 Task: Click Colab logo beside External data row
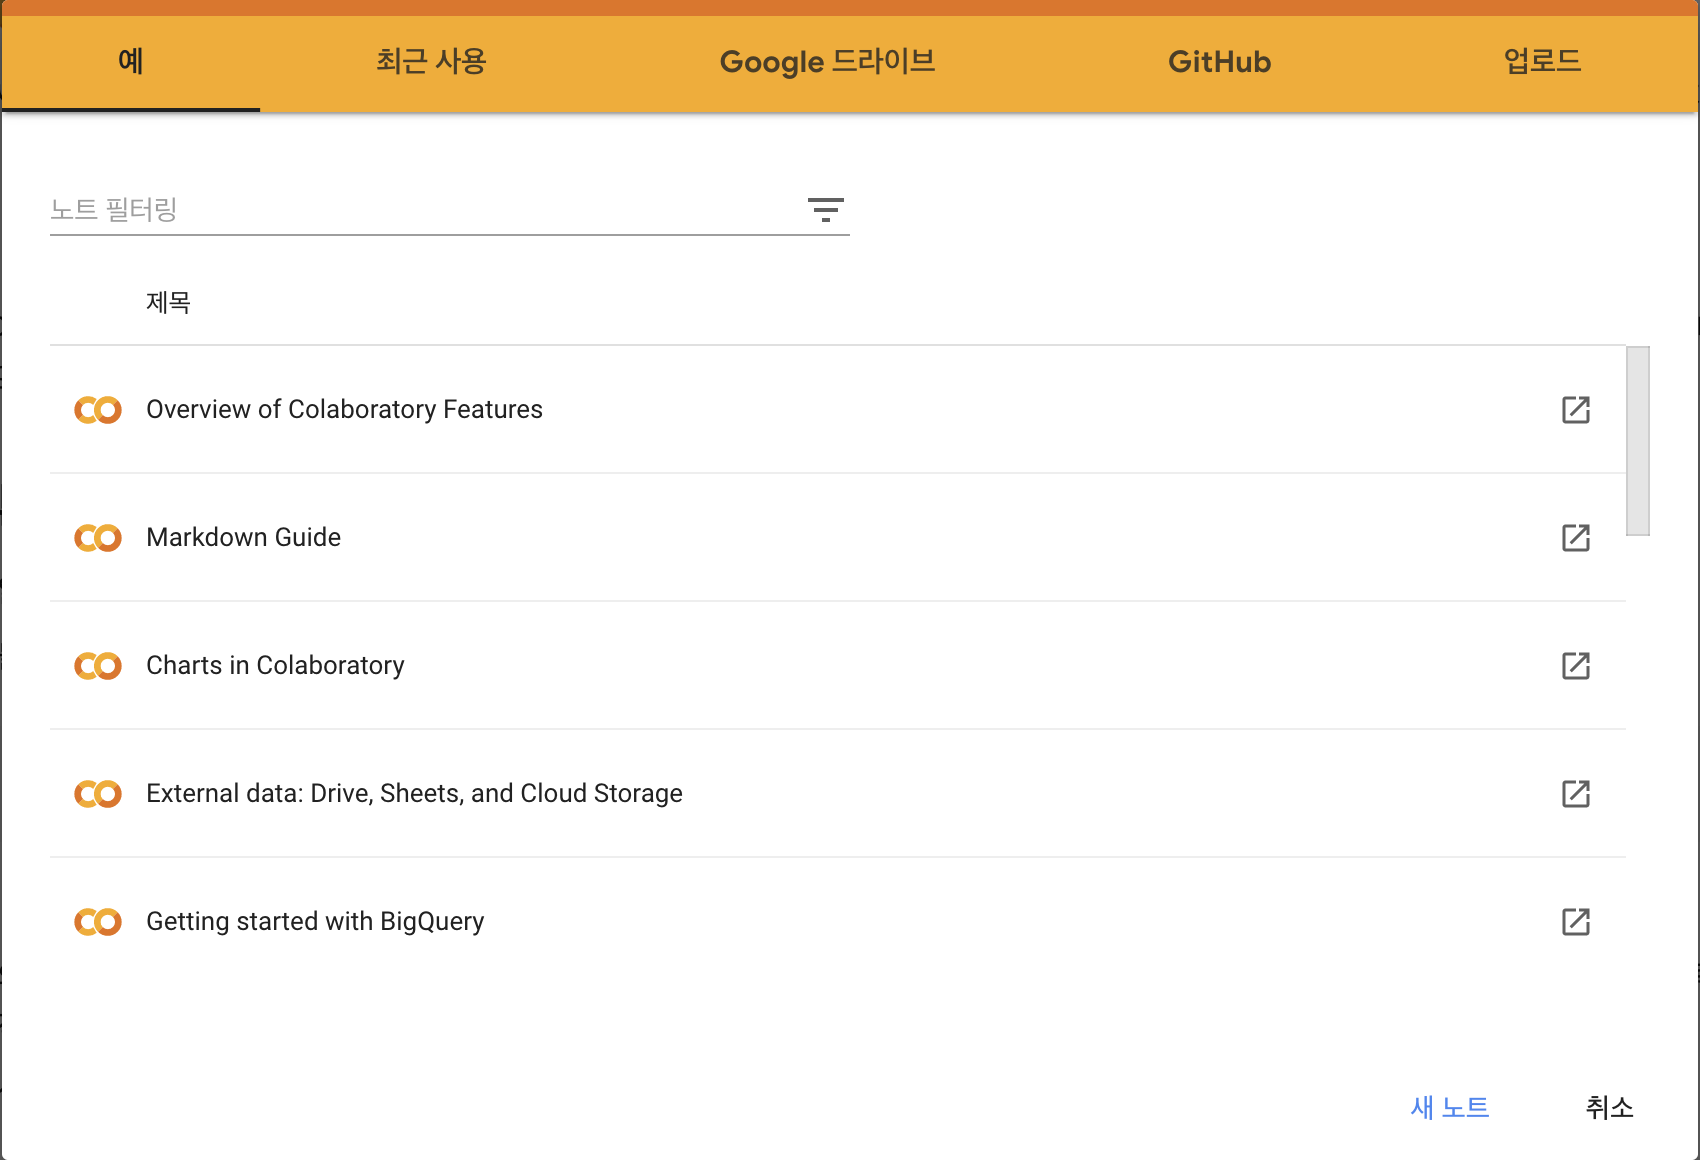pos(98,794)
